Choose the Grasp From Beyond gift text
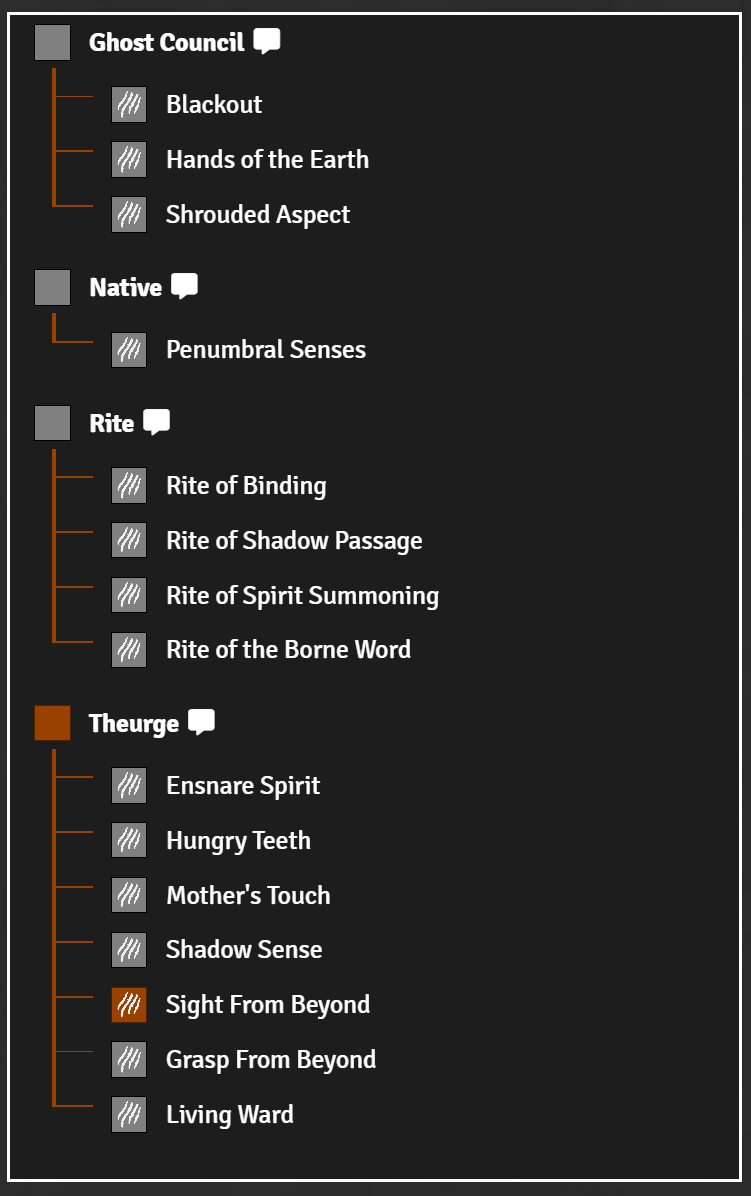The image size is (751, 1196). [x=271, y=1060]
